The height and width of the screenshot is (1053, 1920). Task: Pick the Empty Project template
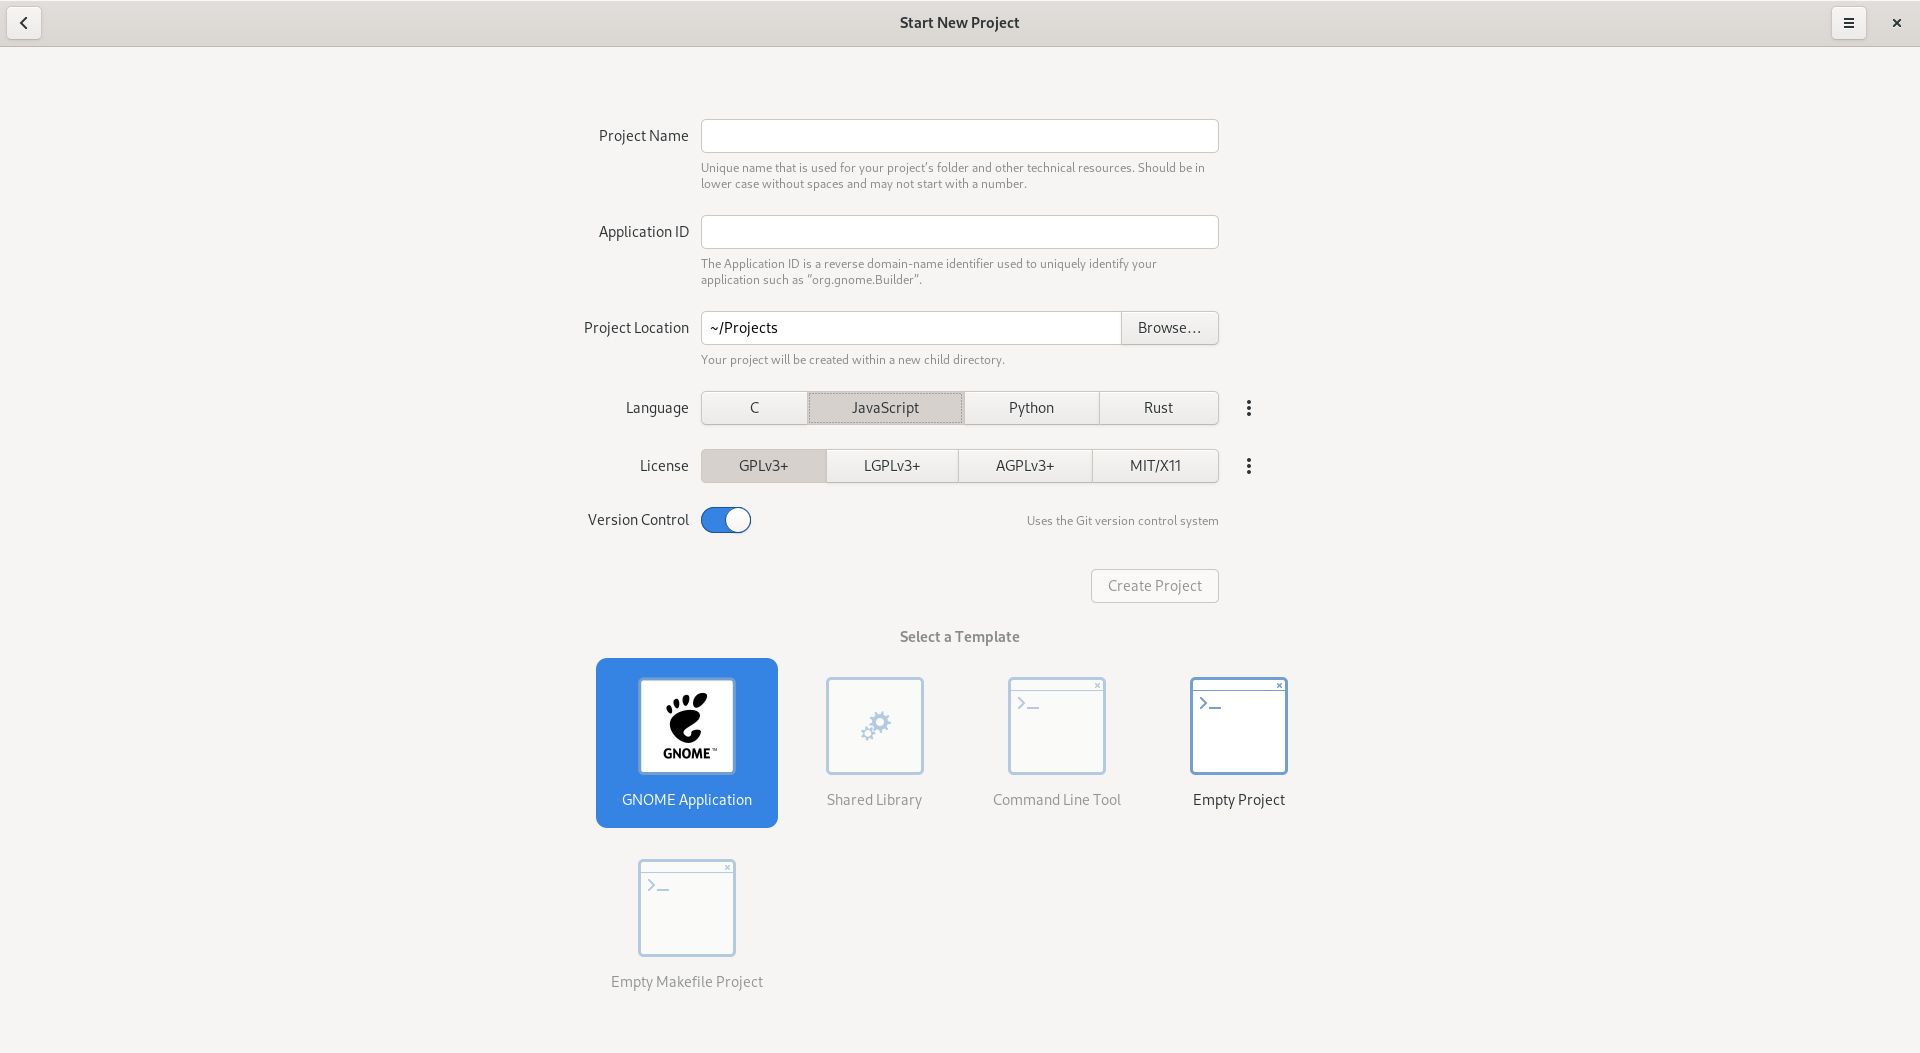[1238, 726]
